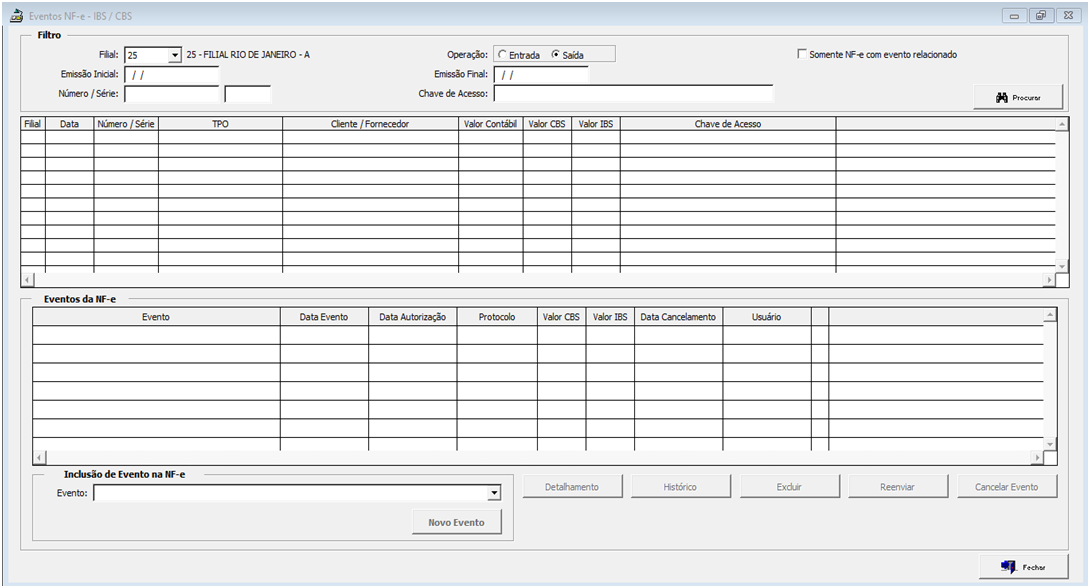
Task: Enable Somente NF-e com evento relacionado checkbox
Action: tap(802, 54)
